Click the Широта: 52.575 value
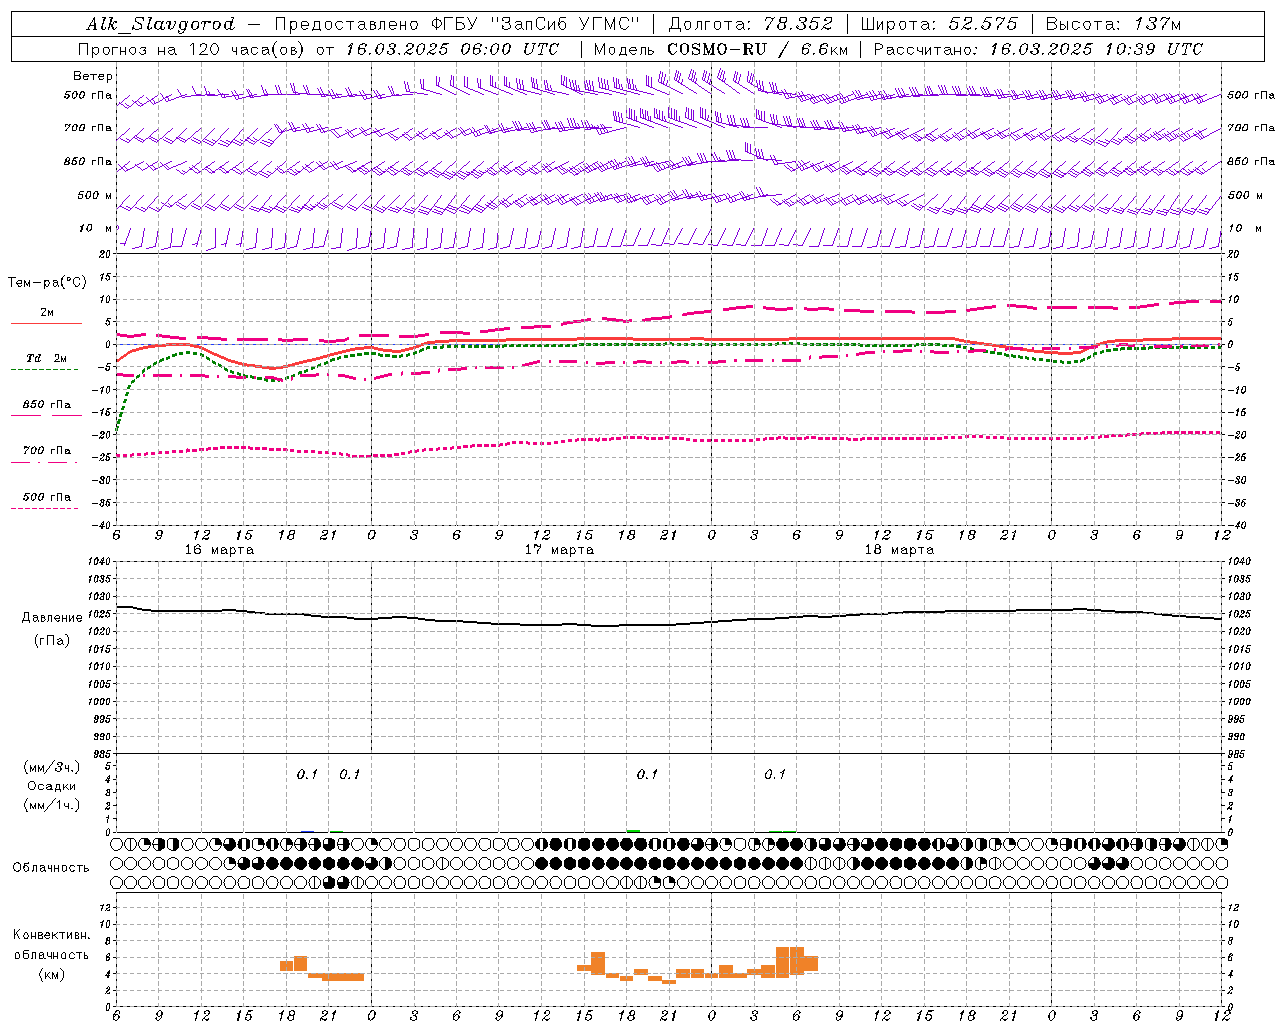 pos(939,24)
